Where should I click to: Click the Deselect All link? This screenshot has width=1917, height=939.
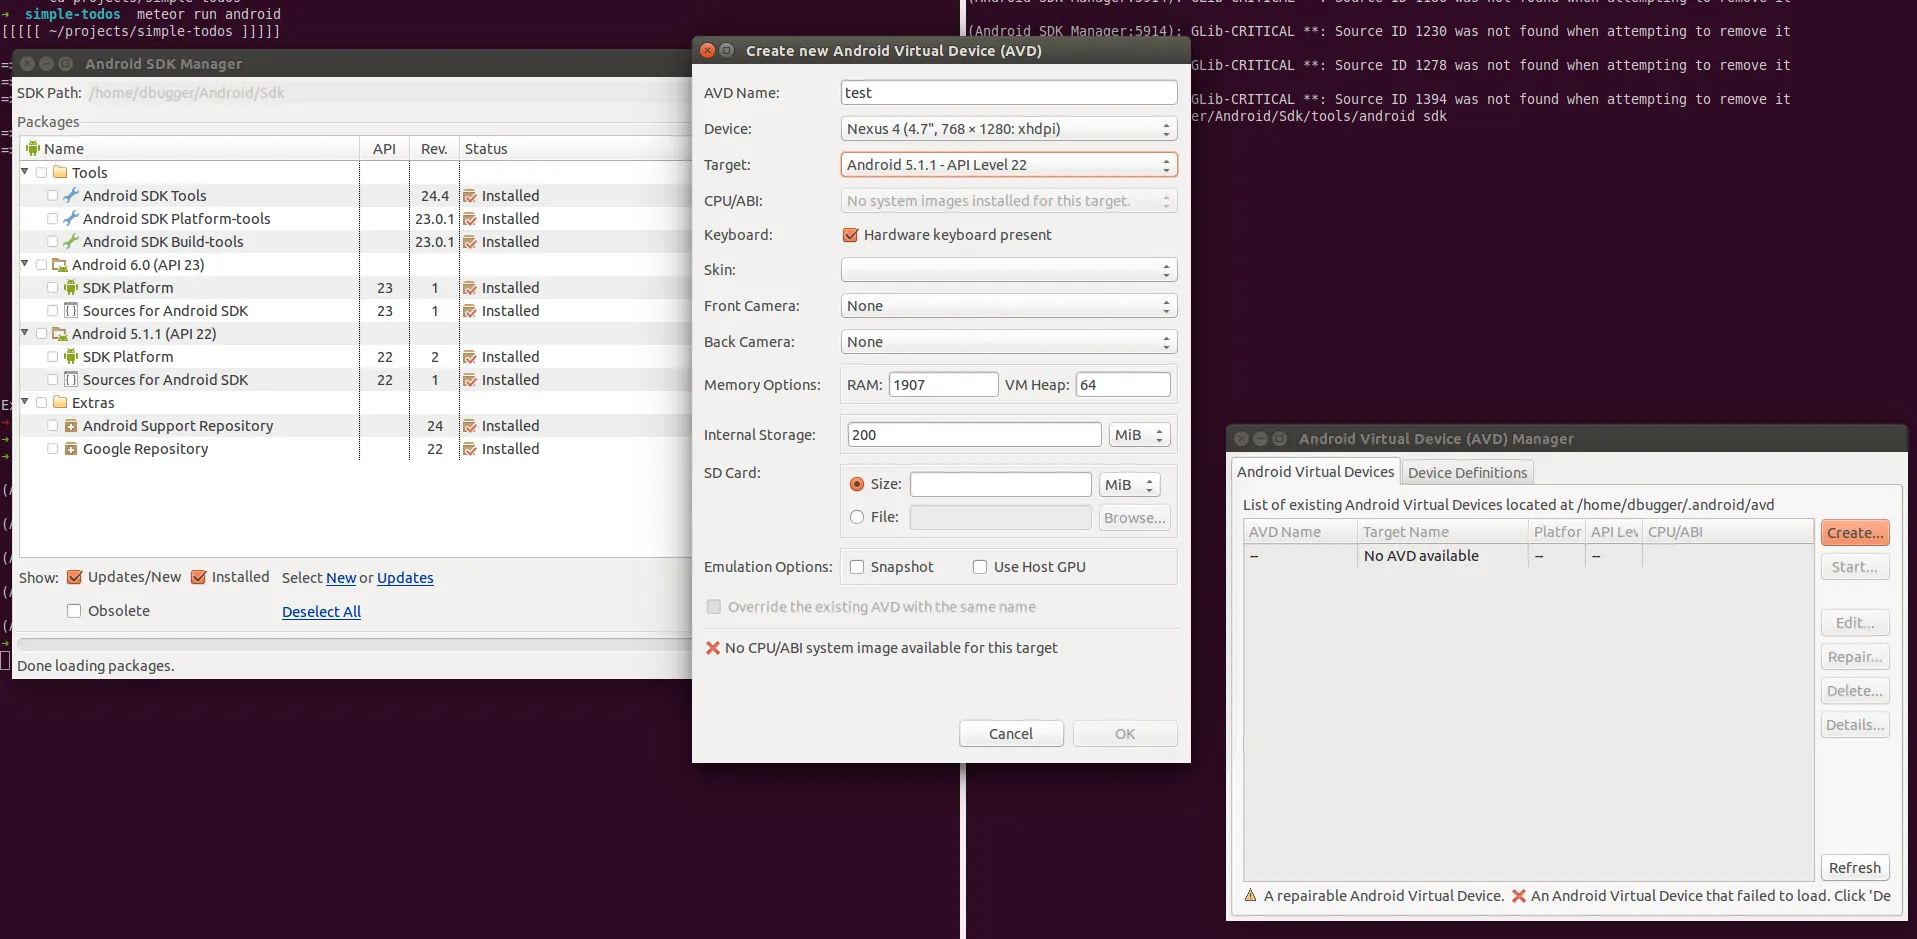[x=321, y=612]
